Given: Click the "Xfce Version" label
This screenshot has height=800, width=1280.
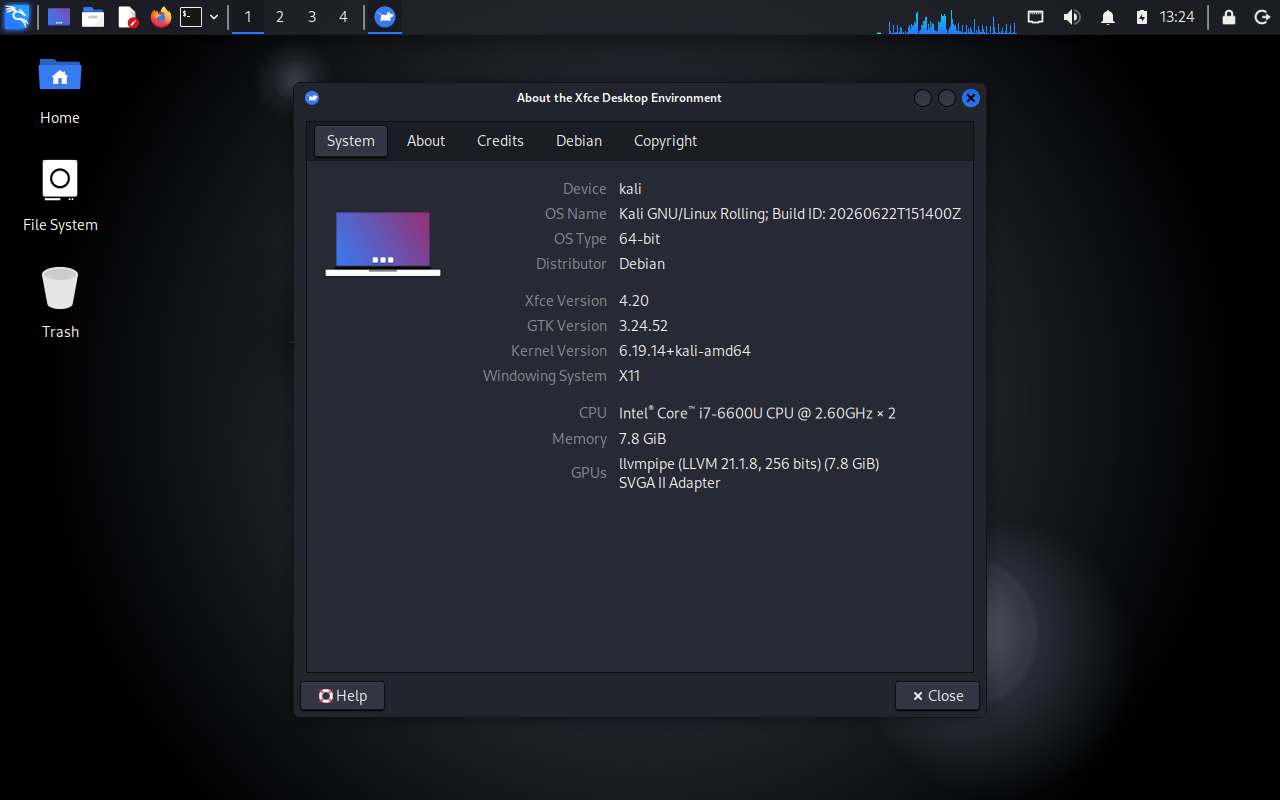Looking at the screenshot, I should click(x=566, y=301).
